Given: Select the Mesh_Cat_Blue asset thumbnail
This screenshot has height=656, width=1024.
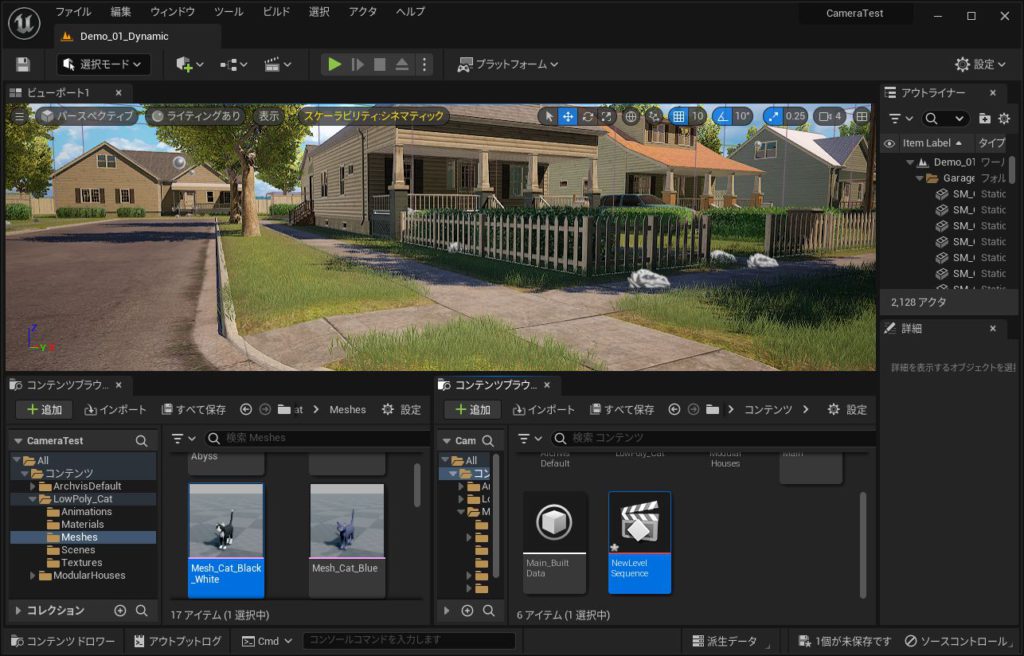Looking at the screenshot, I should pyautogui.click(x=347, y=540).
